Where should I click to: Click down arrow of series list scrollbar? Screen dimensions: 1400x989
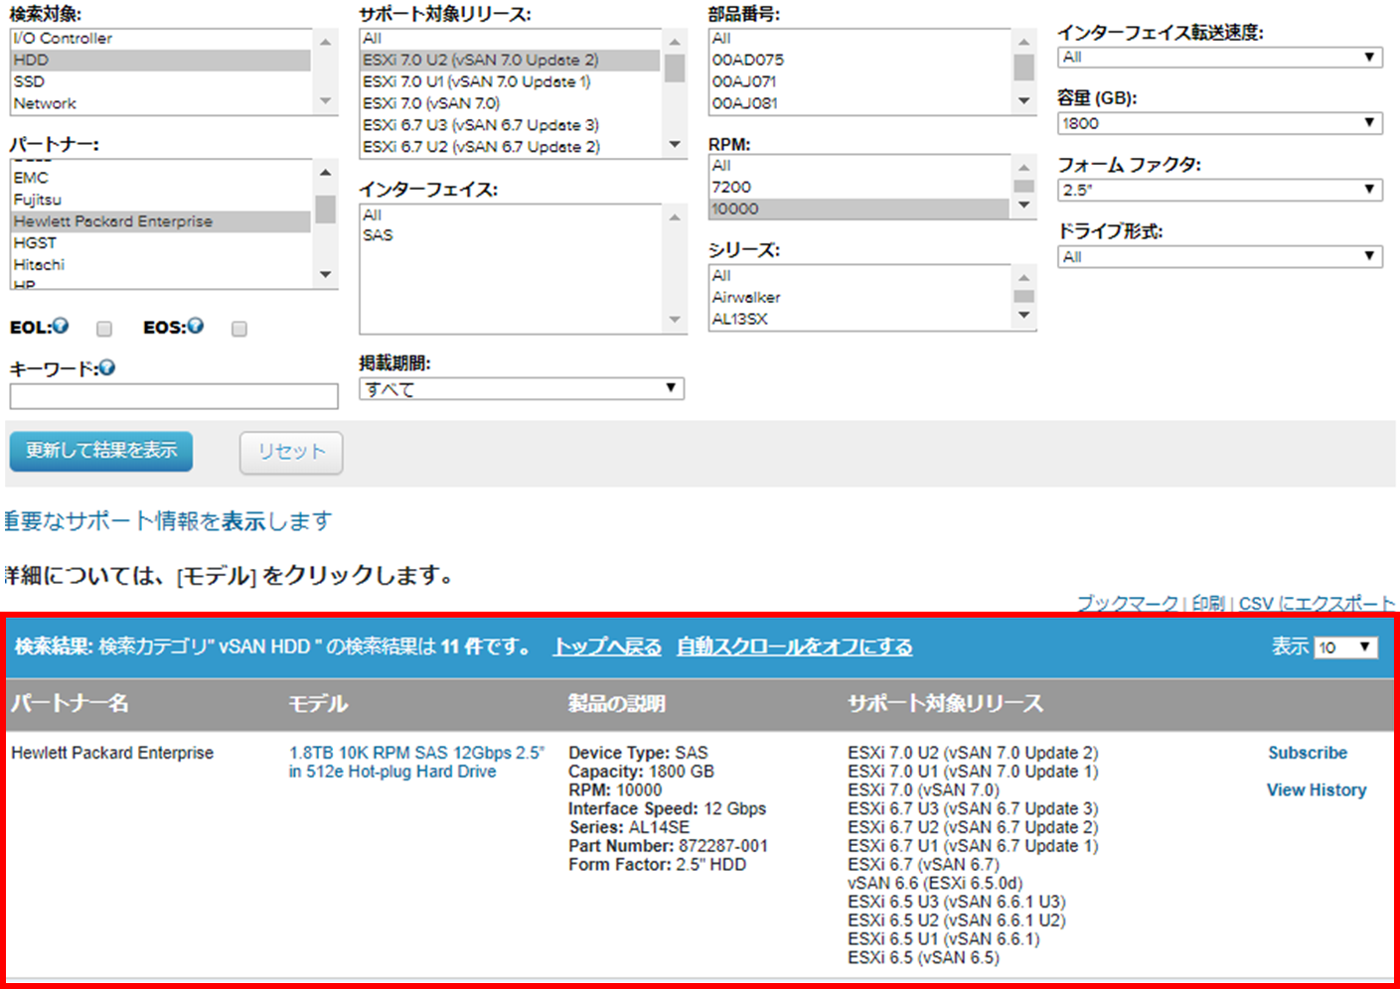1024,316
